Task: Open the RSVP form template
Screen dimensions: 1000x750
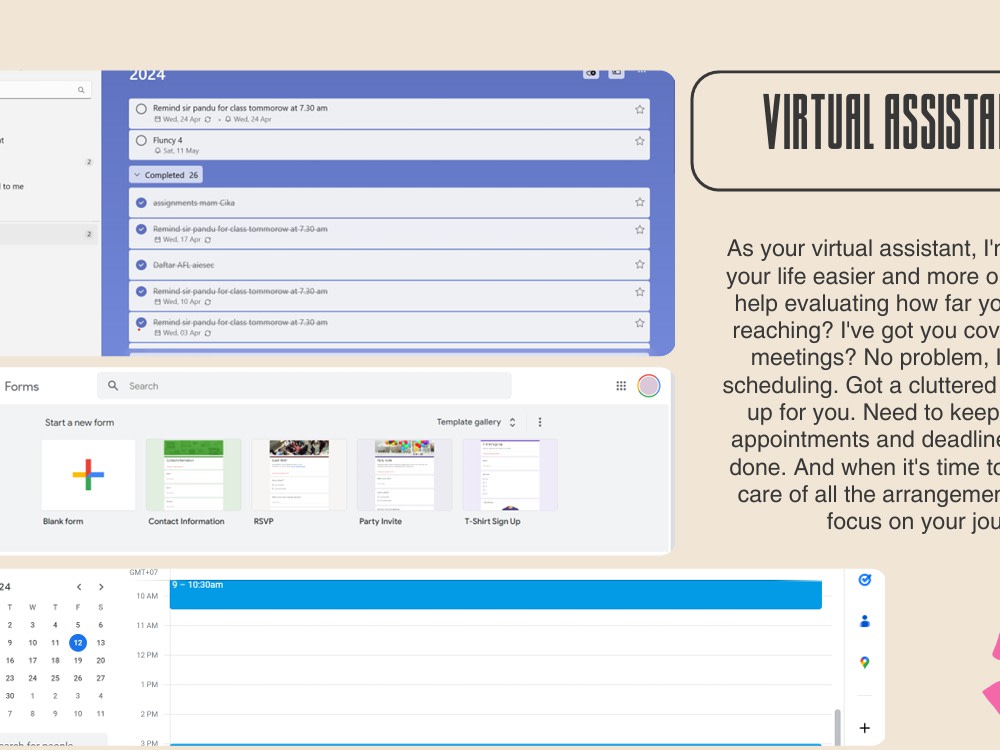Action: click(x=298, y=474)
